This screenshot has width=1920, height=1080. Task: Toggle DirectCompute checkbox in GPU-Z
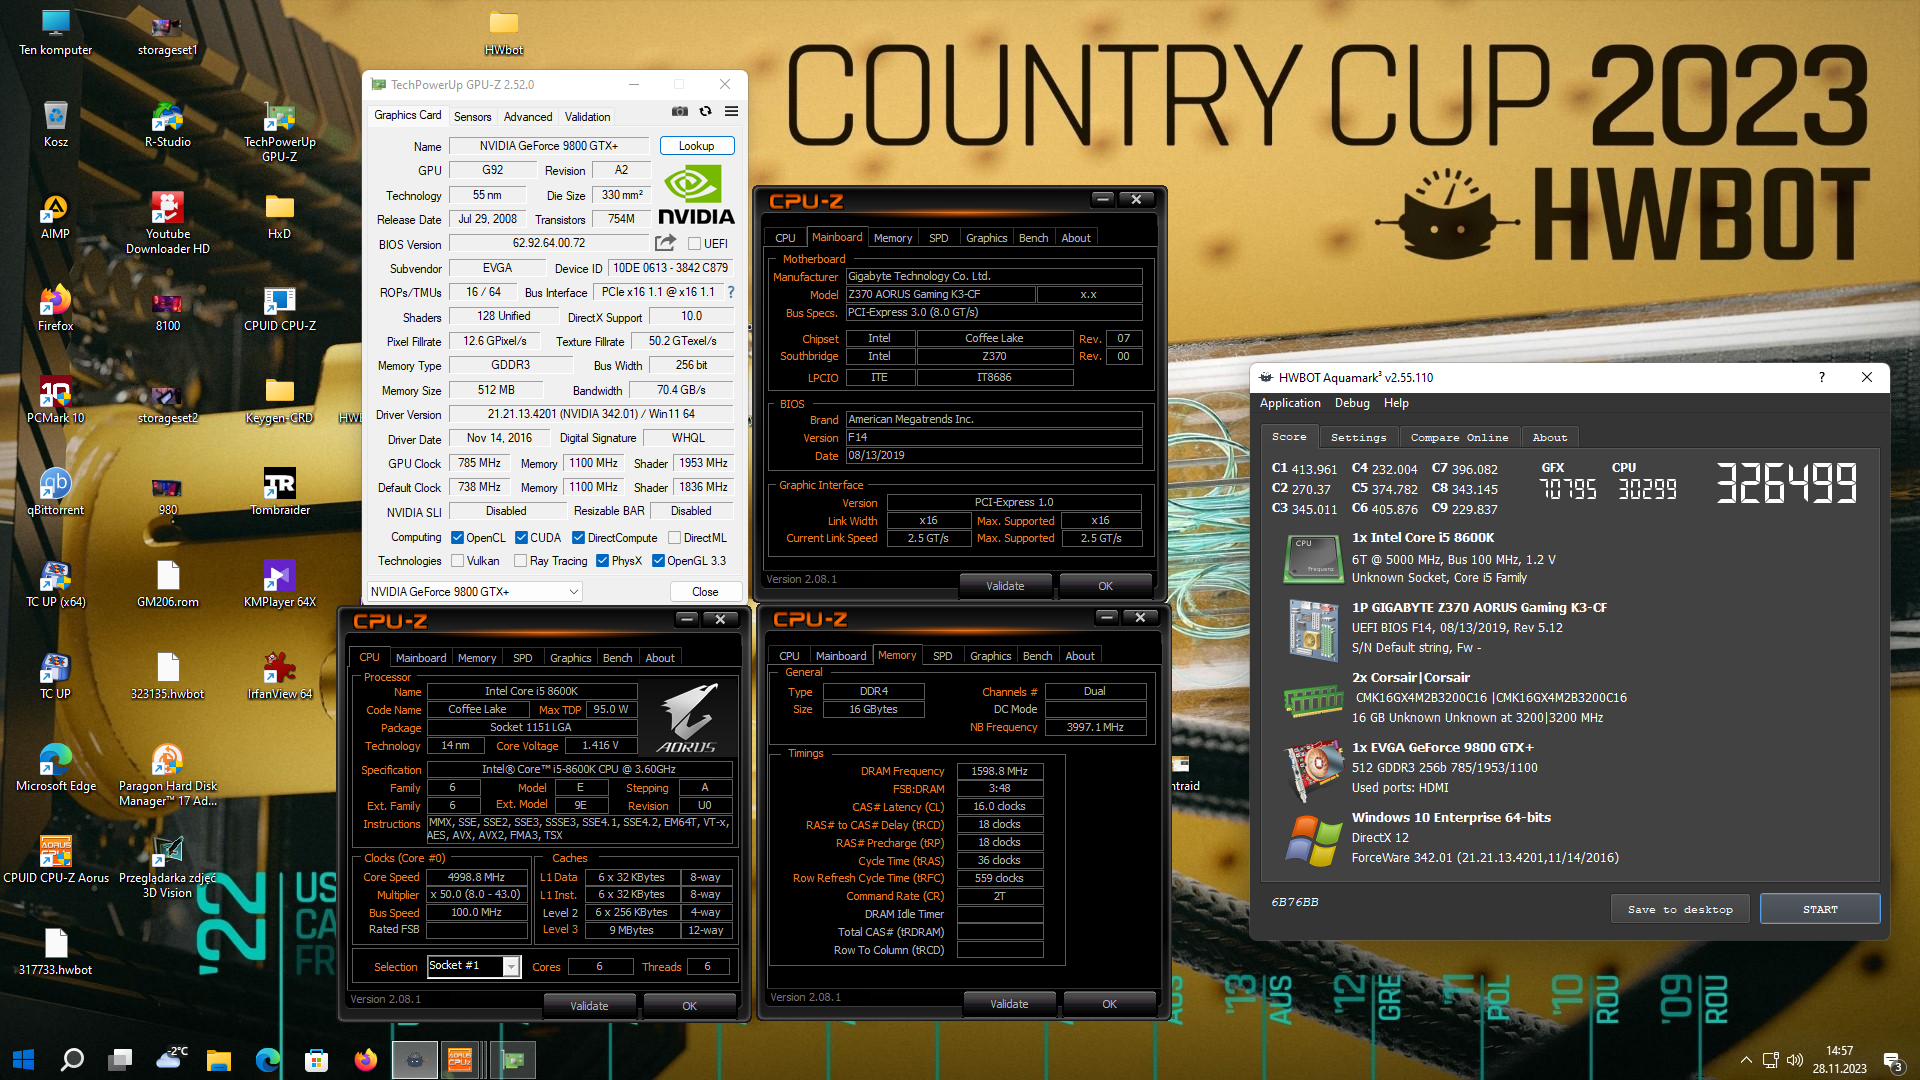[578, 537]
